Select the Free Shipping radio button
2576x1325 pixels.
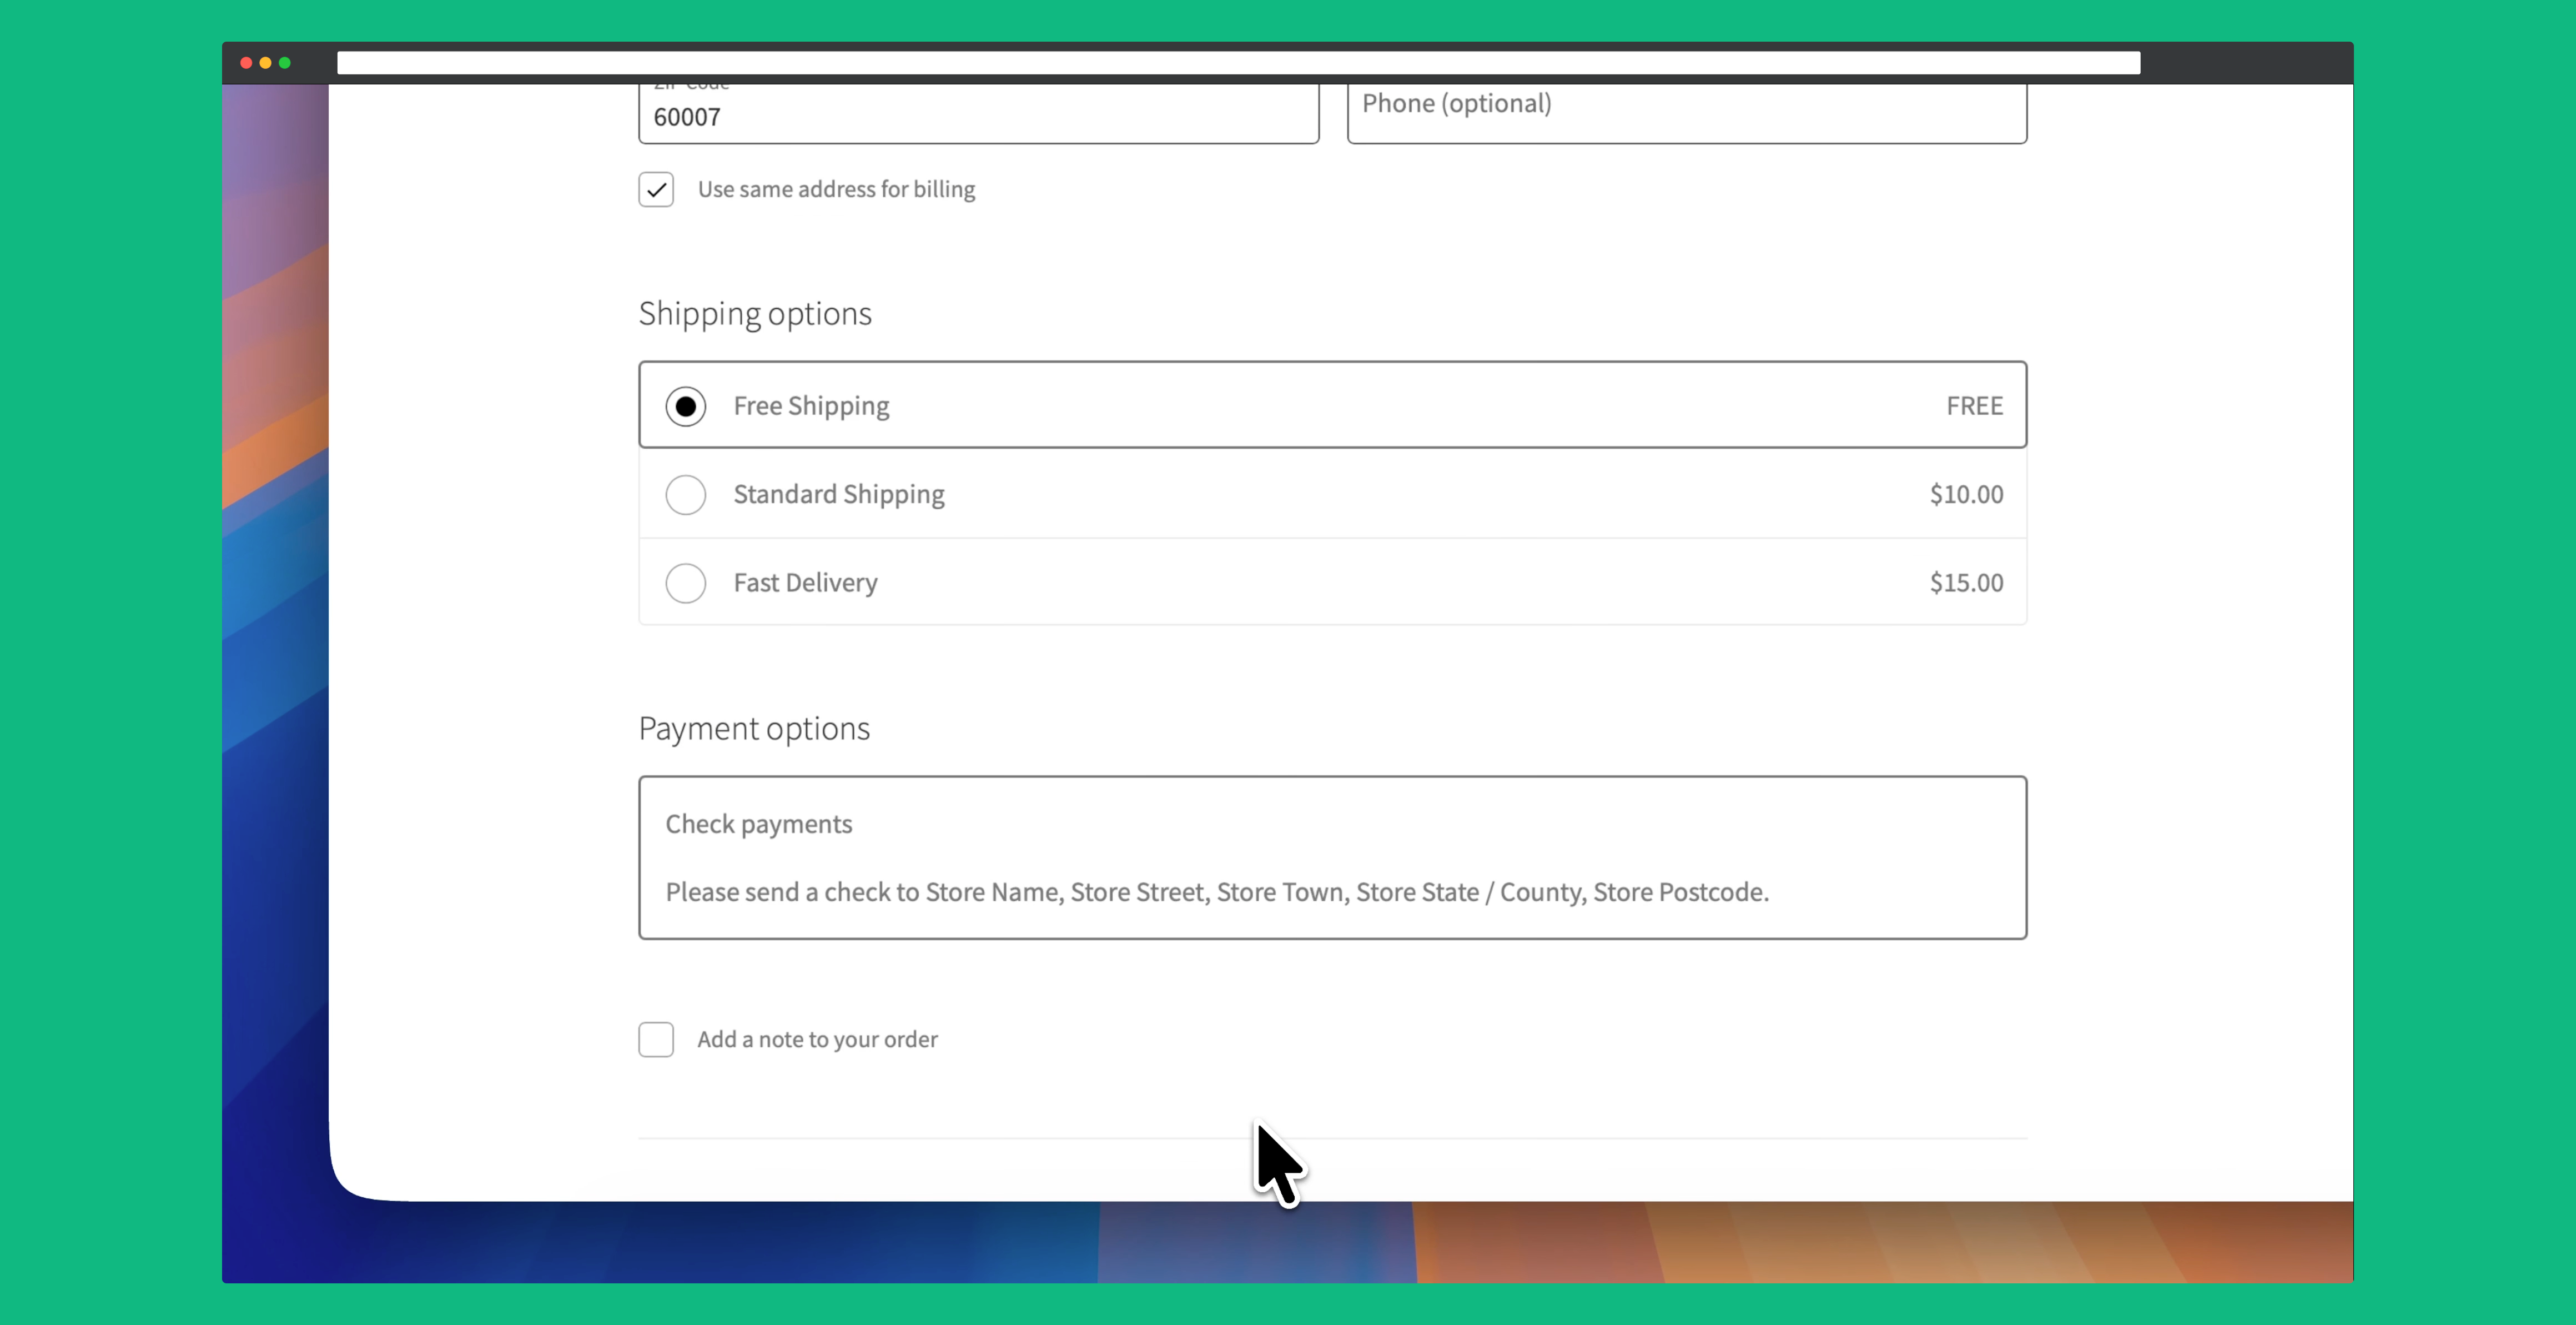tap(685, 406)
